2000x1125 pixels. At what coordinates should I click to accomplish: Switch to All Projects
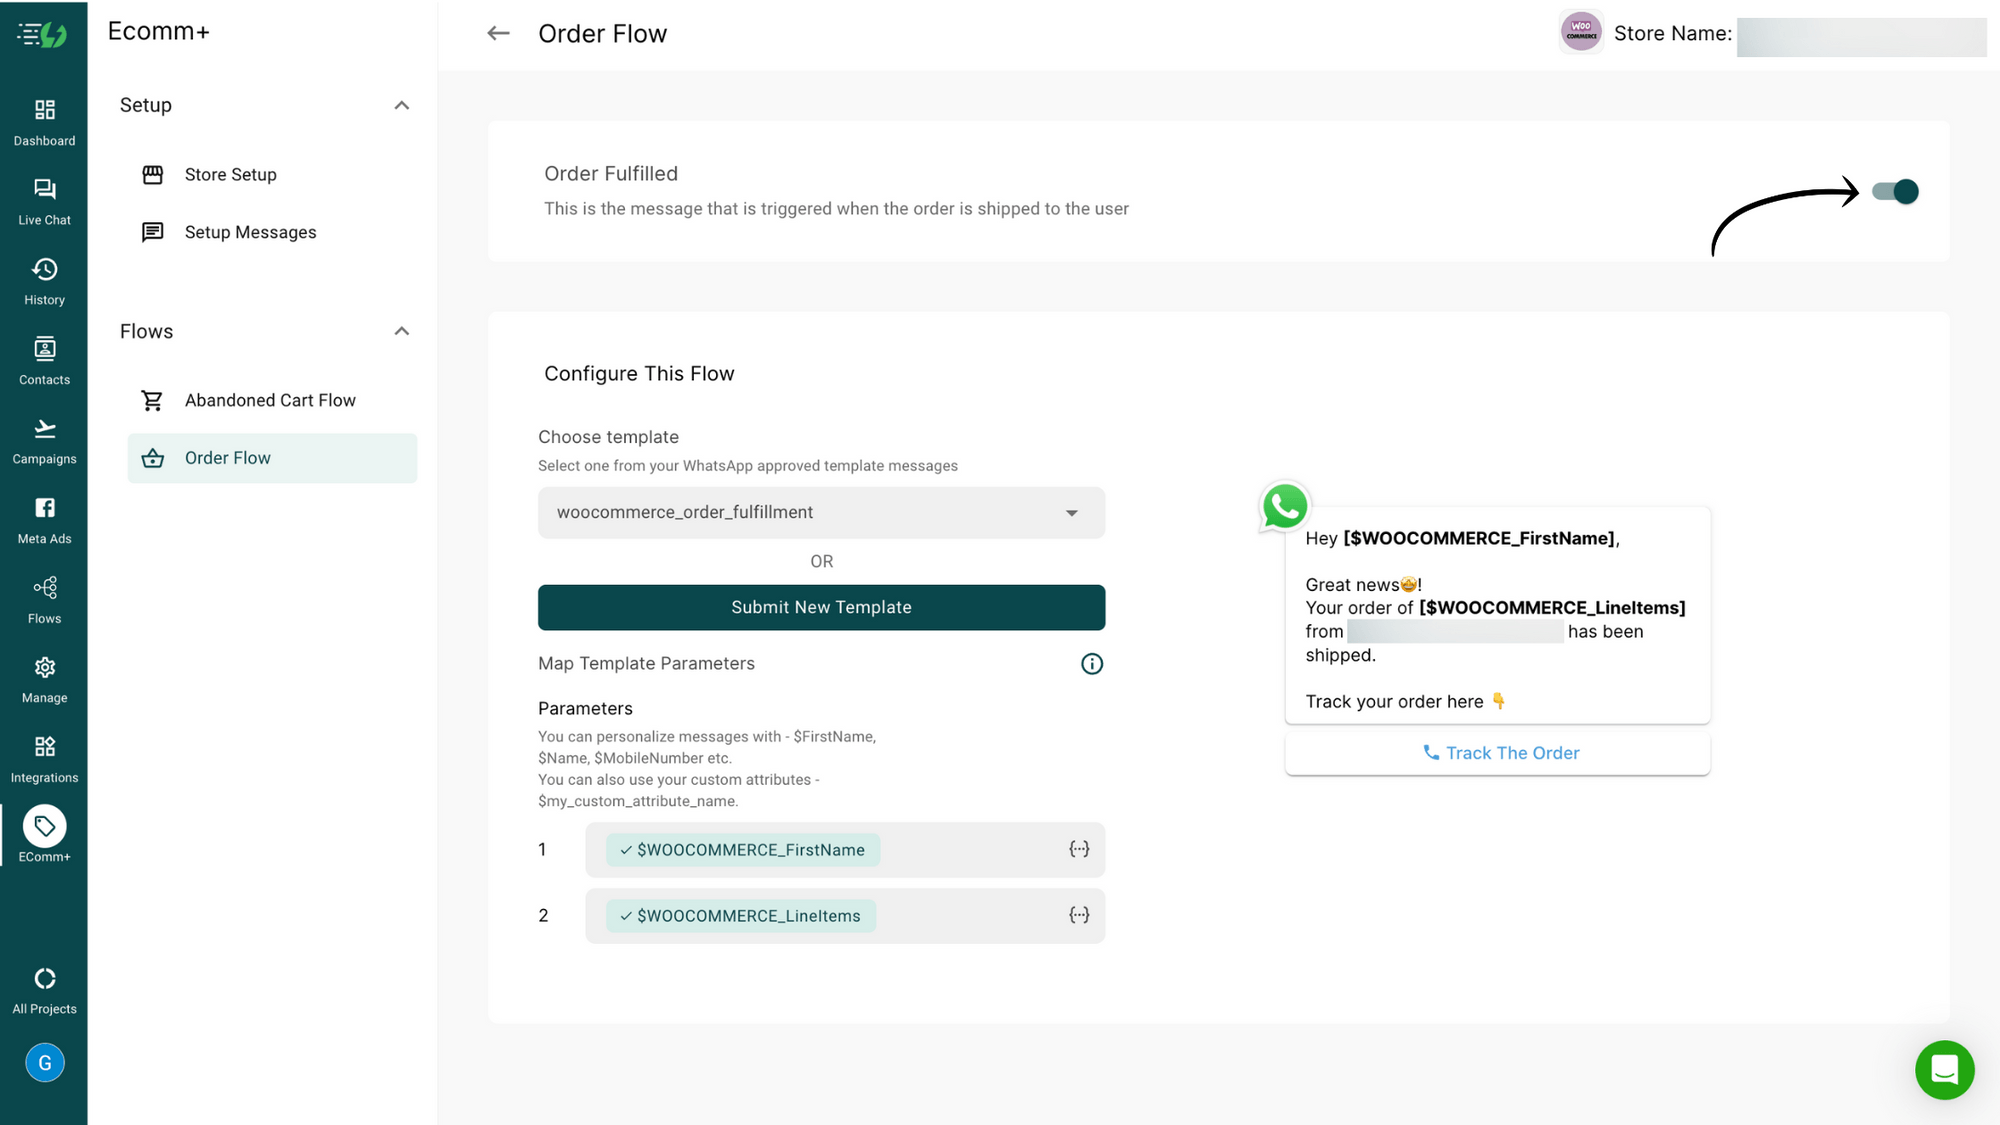[x=44, y=988]
